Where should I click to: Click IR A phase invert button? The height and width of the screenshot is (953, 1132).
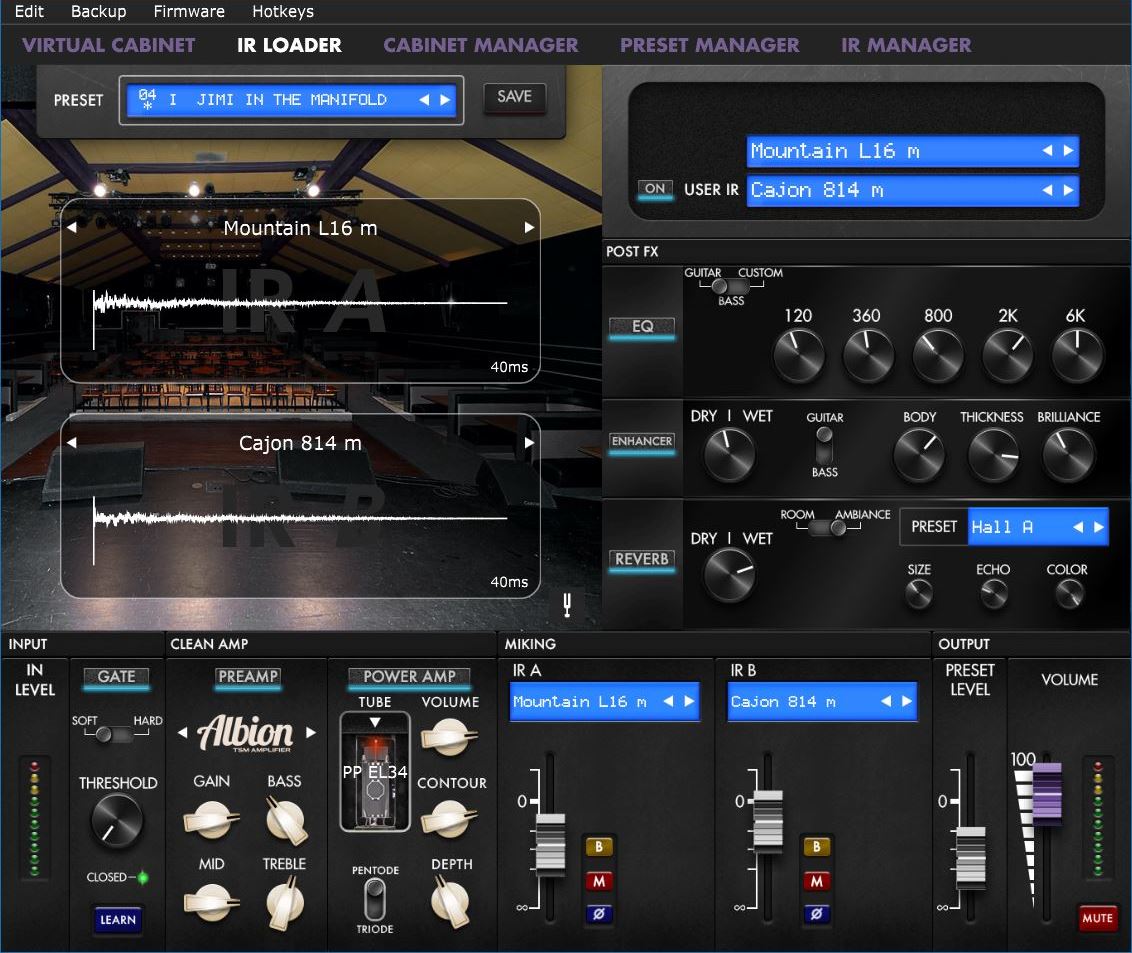coord(599,913)
